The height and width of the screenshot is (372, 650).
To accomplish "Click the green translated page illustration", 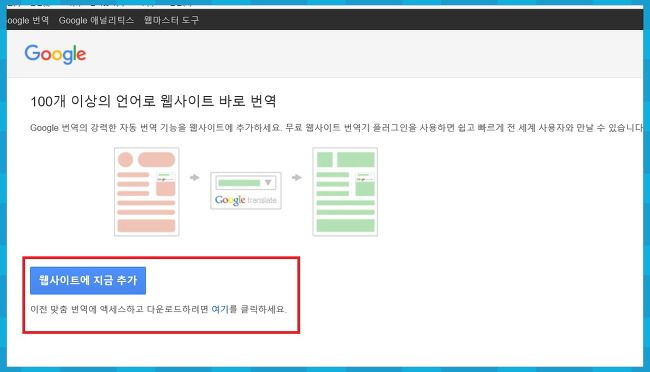I will 345,192.
